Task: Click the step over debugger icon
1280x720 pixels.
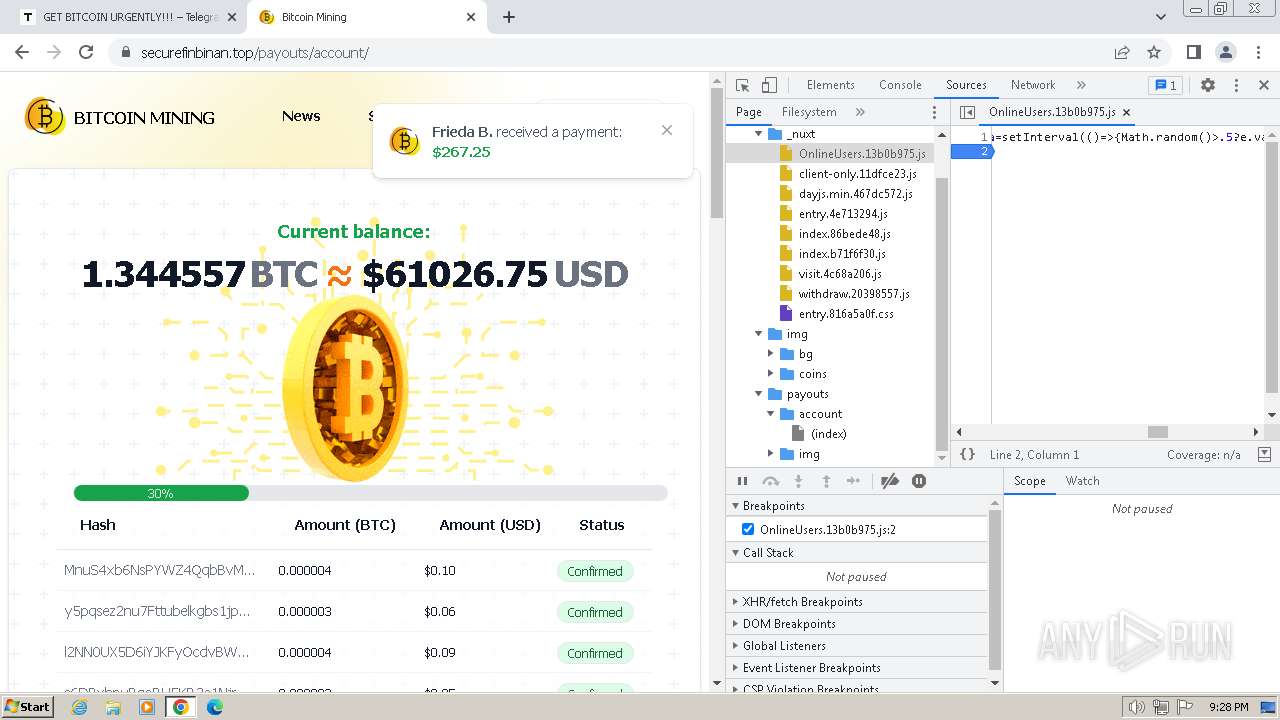Action: 770,481
